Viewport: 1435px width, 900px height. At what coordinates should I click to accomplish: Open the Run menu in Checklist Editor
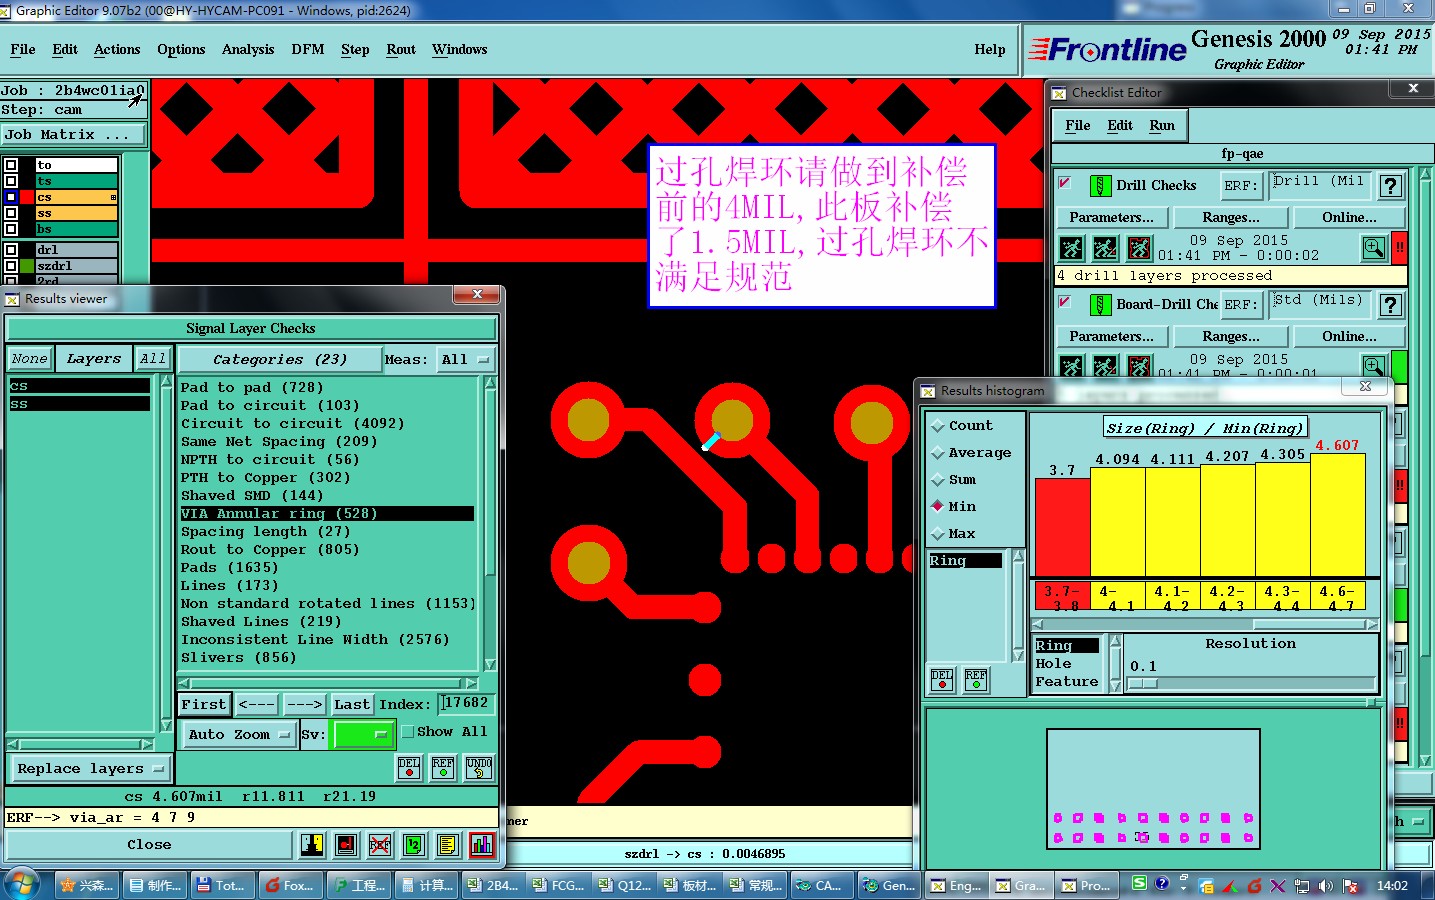pos(1162,125)
